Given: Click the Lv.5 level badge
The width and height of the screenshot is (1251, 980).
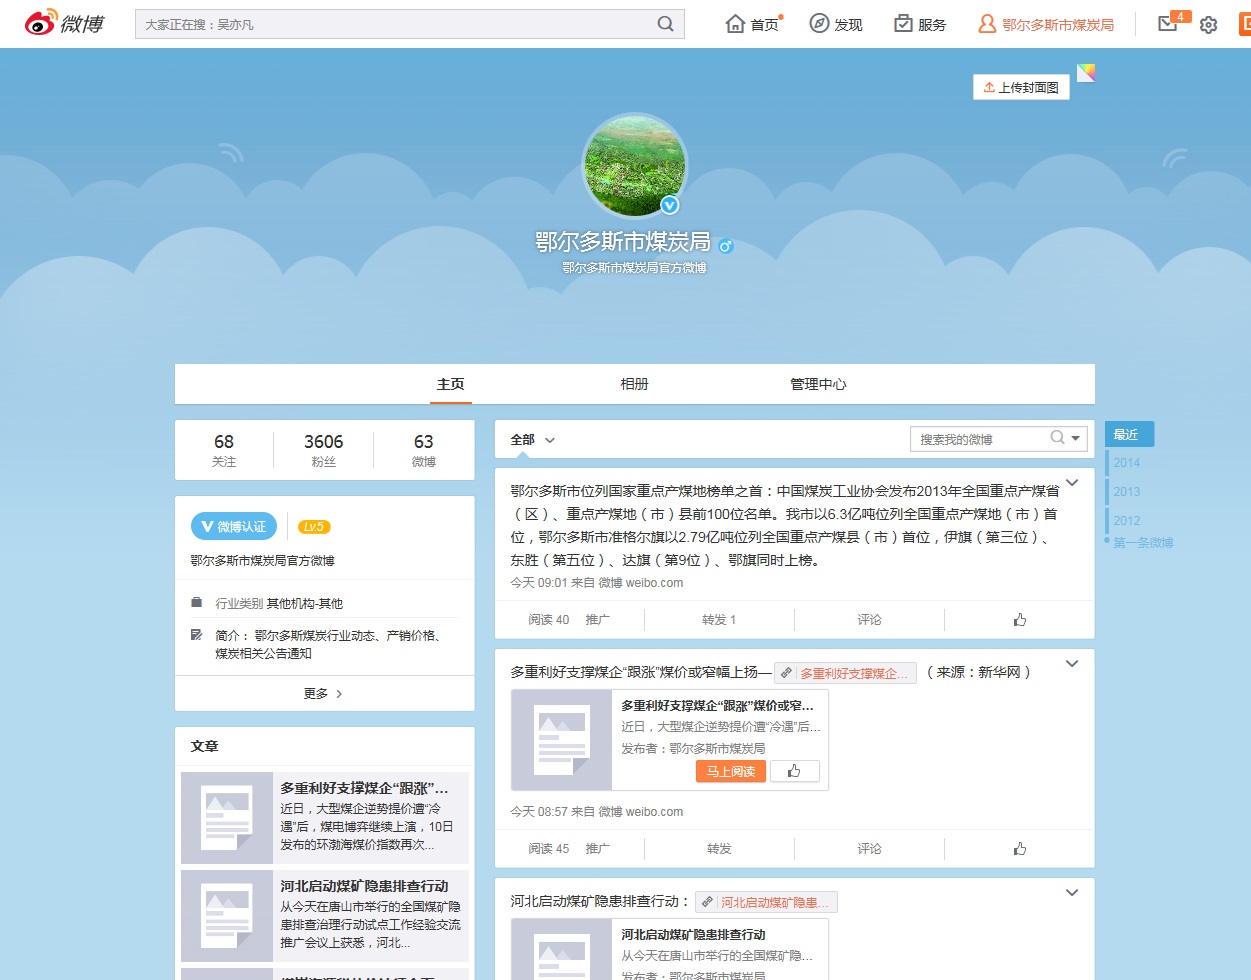Looking at the screenshot, I should coord(314,527).
